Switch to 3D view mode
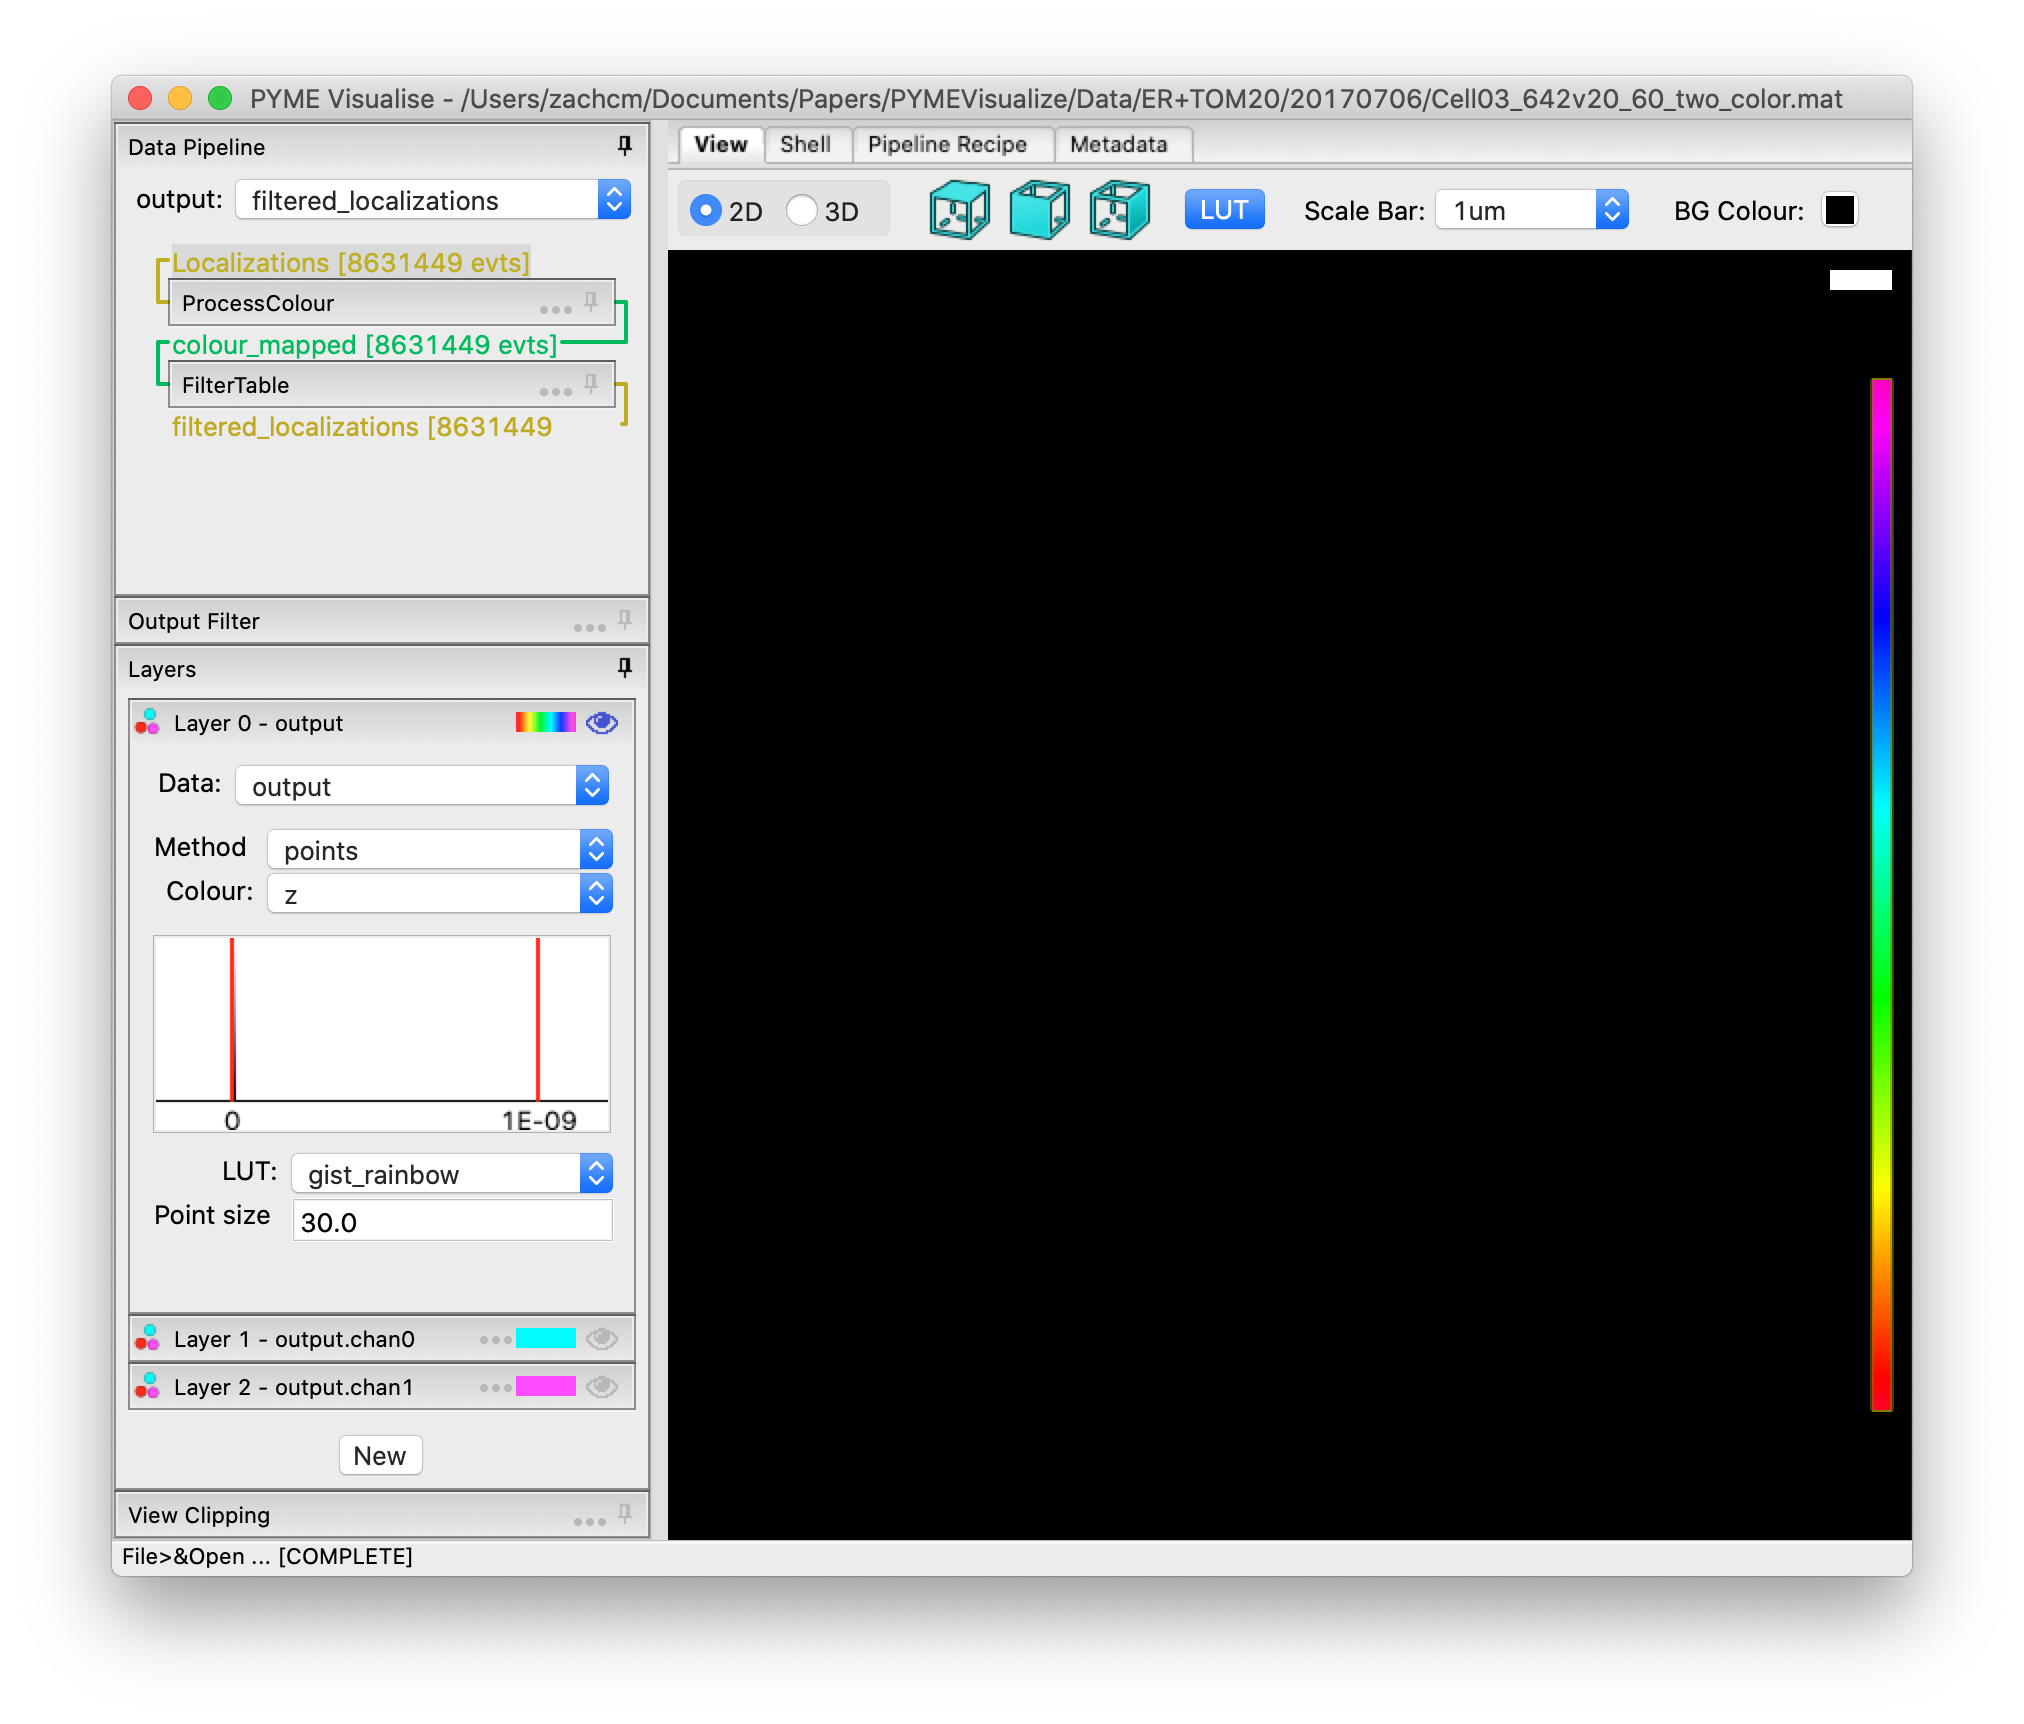Screen dimensions: 2024x1724 point(801,210)
